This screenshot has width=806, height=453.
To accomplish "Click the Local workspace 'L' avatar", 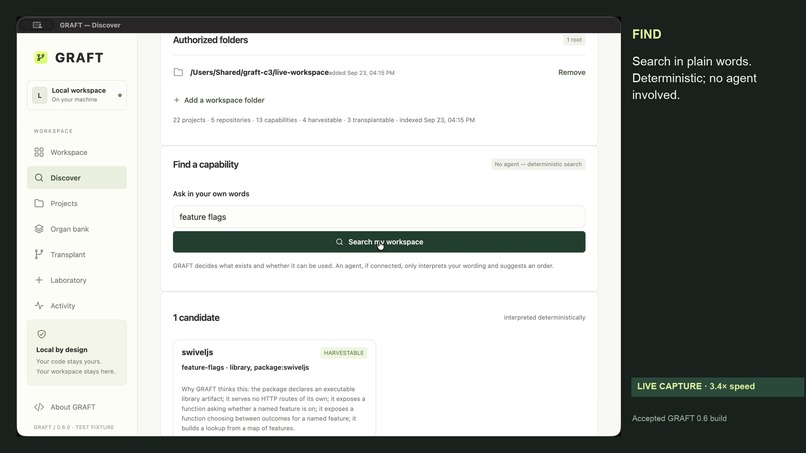I will point(40,95).
